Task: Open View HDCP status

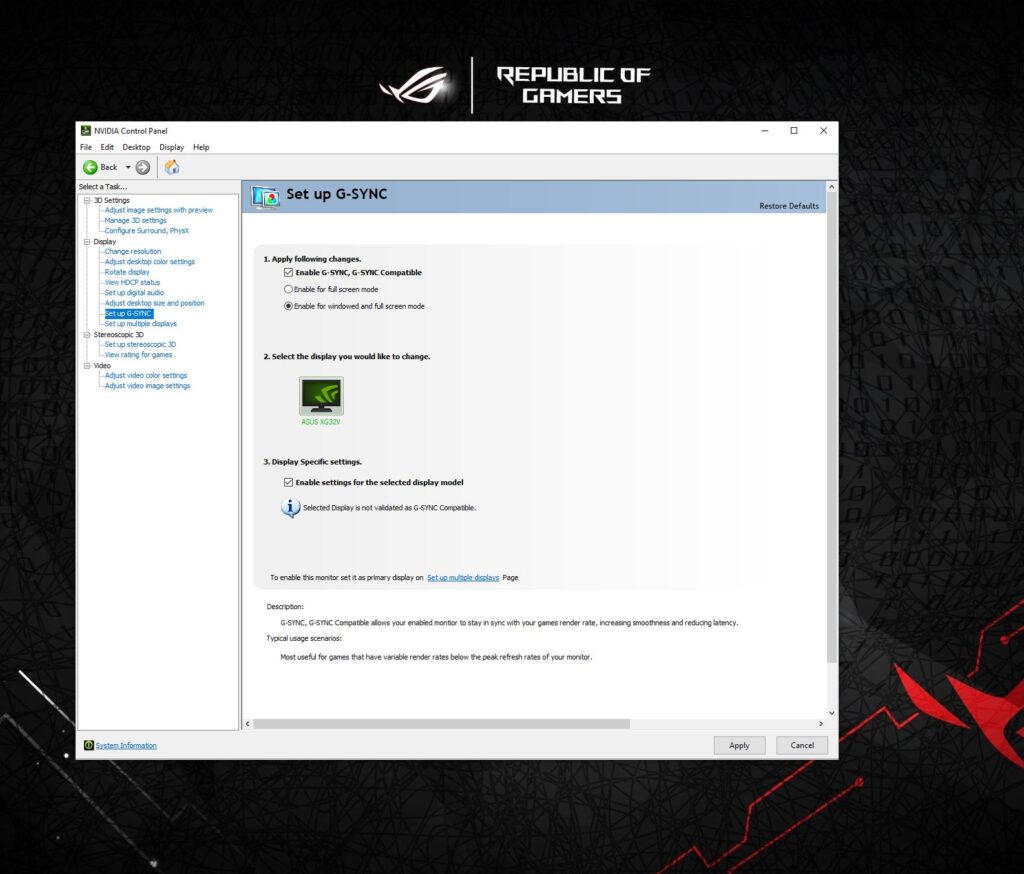Action: pos(132,283)
